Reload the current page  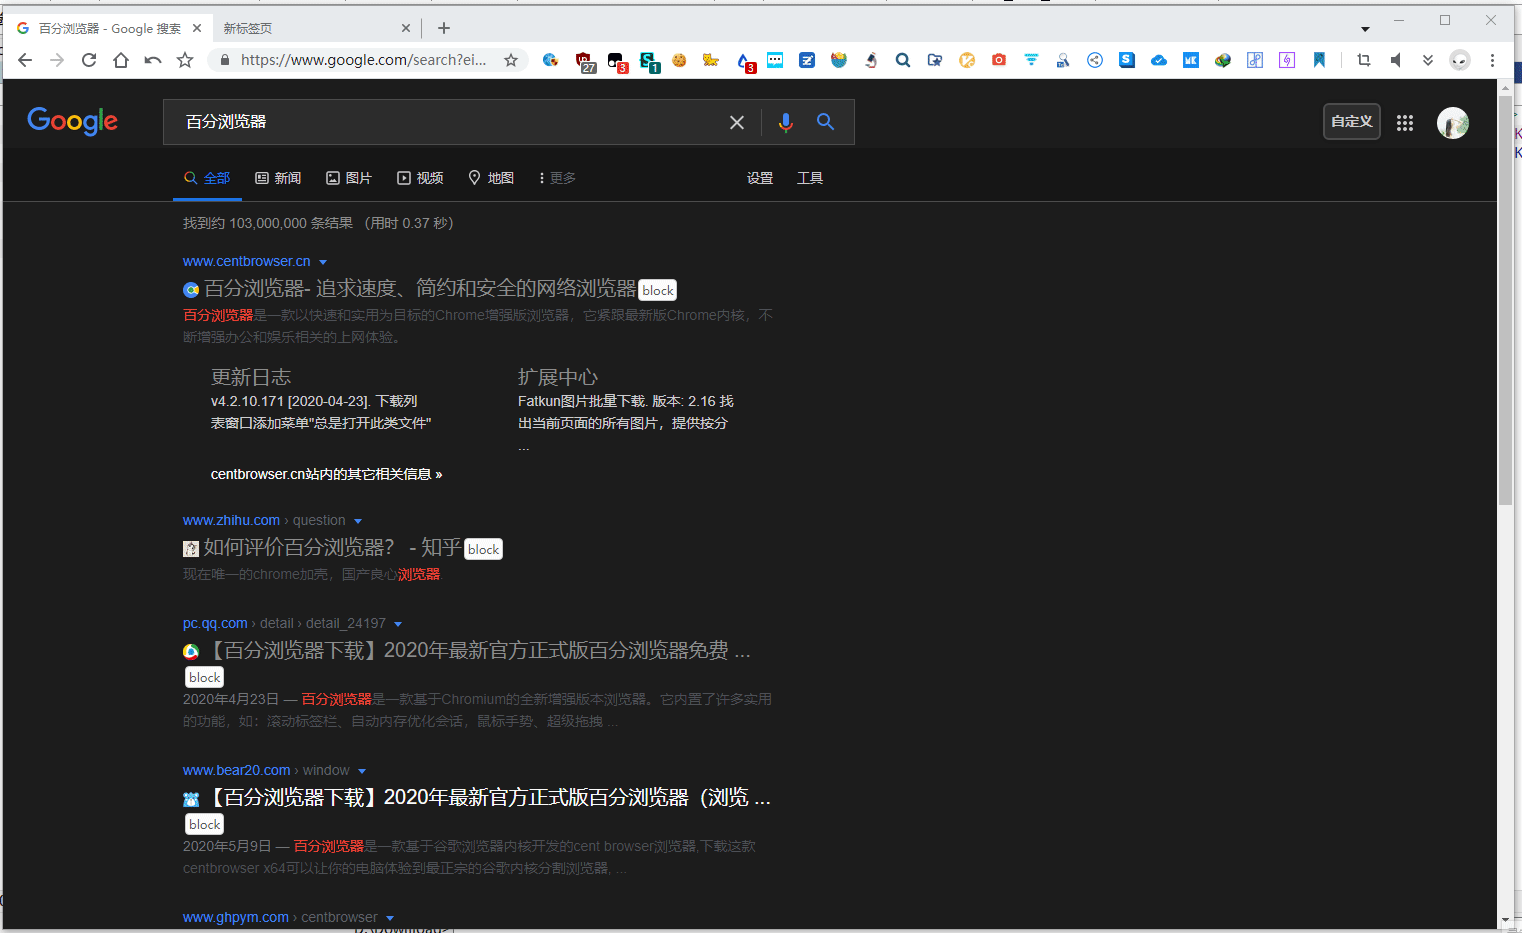pyautogui.click(x=89, y=60)
